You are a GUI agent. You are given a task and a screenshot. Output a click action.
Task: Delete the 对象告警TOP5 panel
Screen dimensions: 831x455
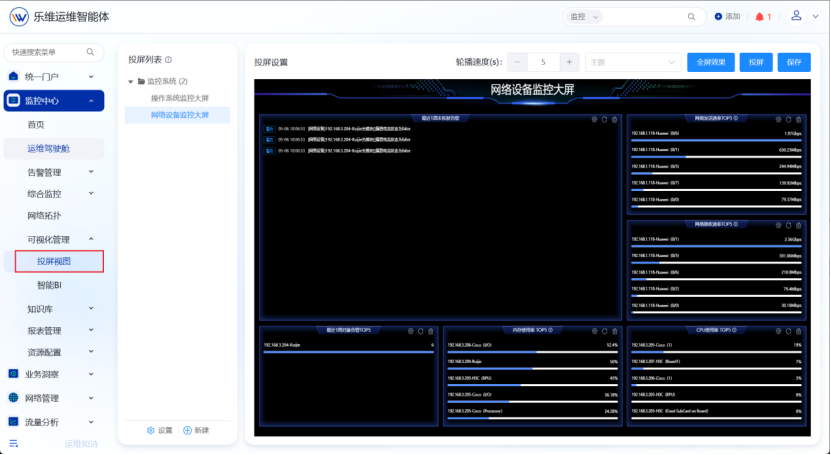[431, 331]
